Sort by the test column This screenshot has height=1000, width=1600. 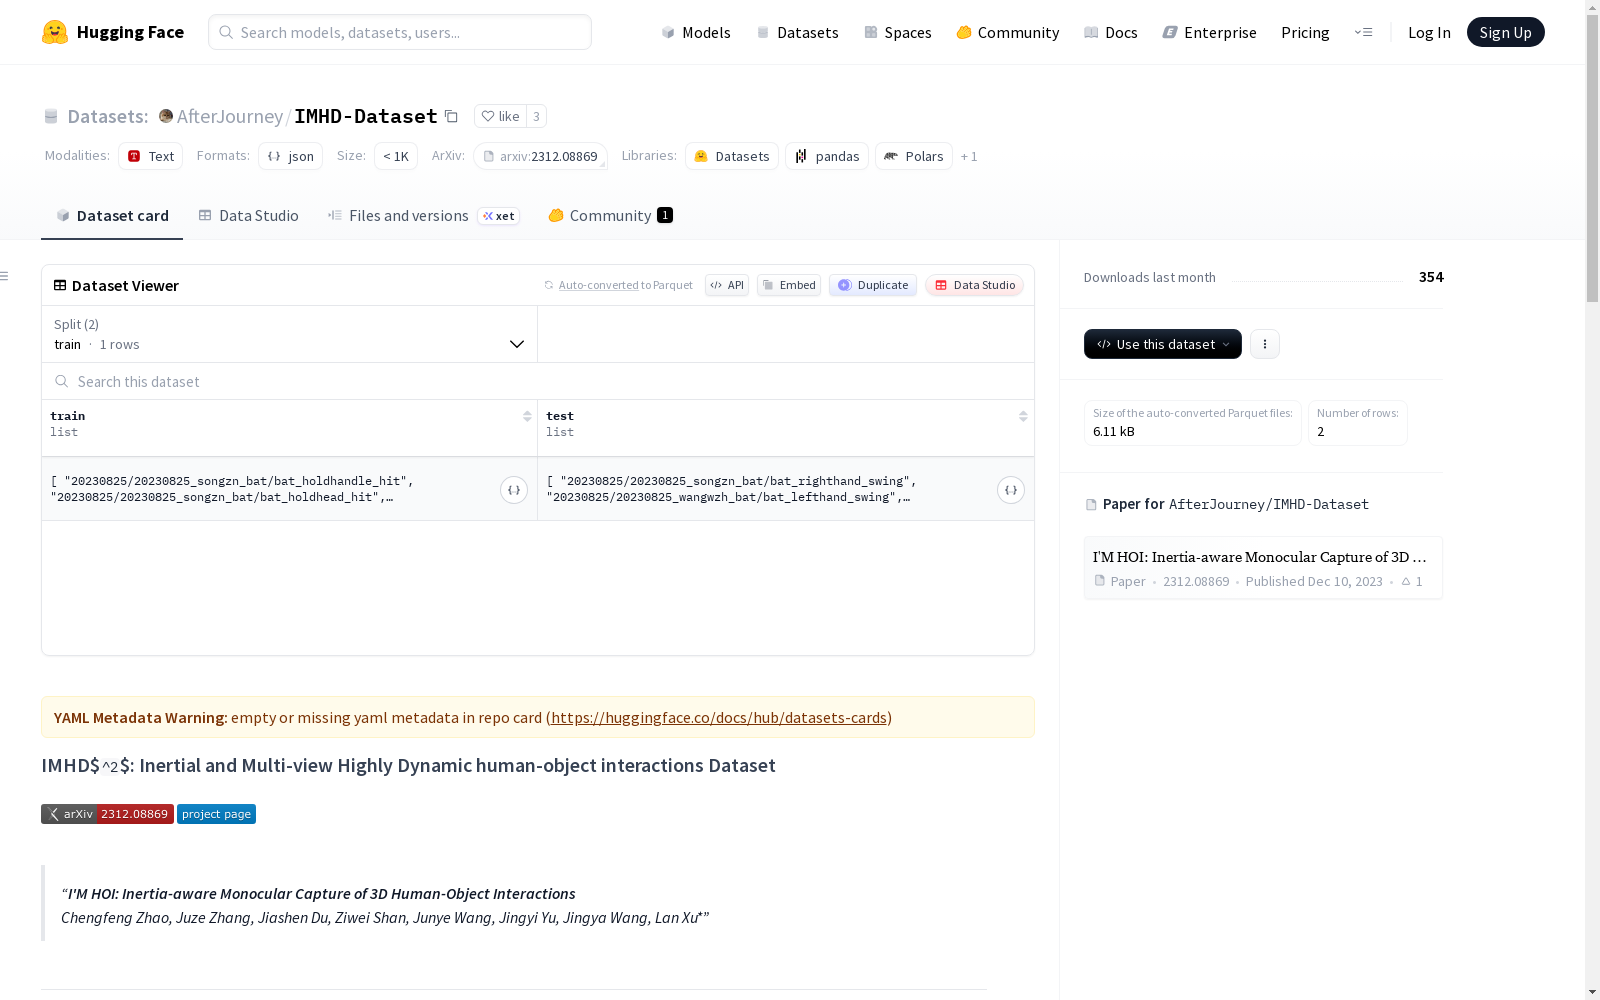coord(1023,416)
